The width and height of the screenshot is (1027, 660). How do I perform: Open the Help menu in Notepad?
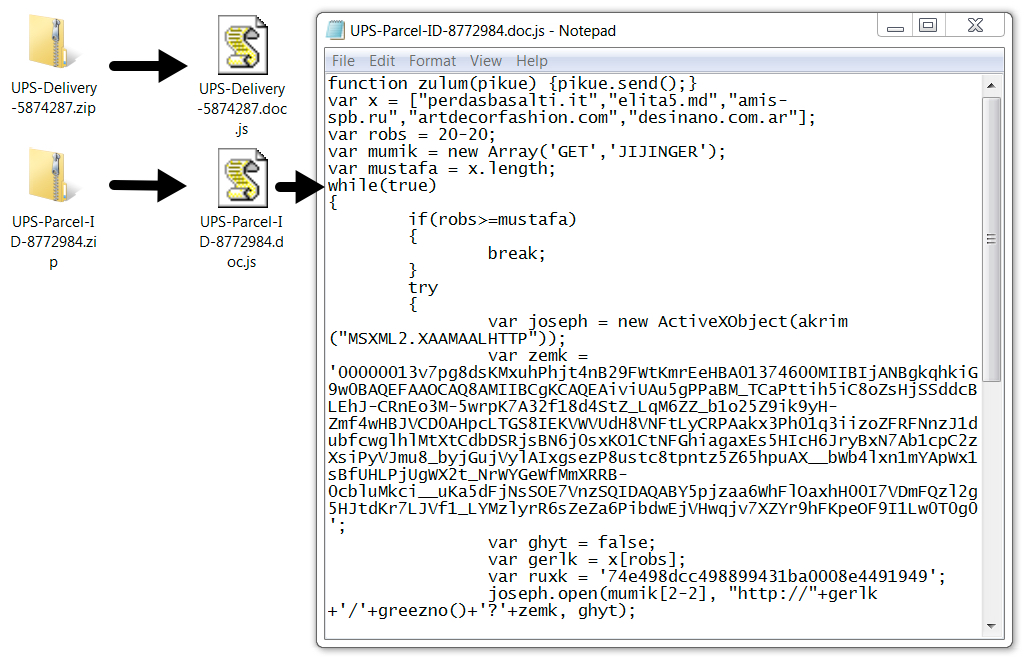coord(531,61)
